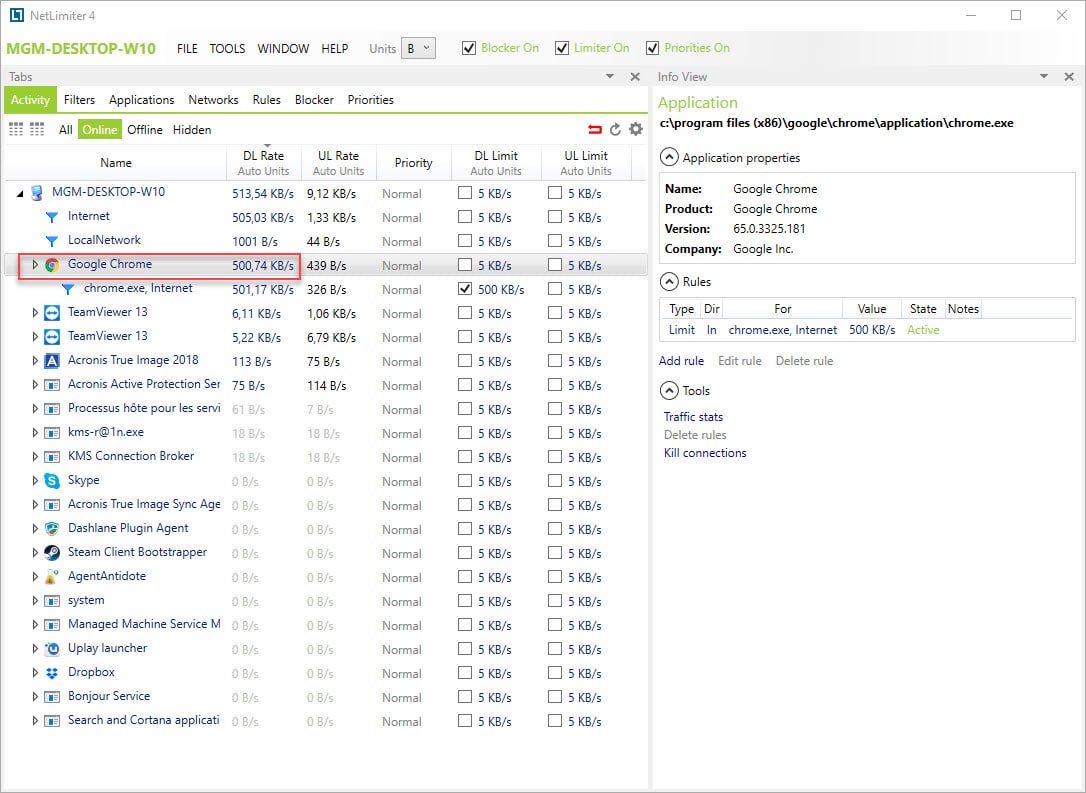Toggle the Blocker On checkbox
Image resolution: width=1086 pixels, height=793 pixels.
coord(469,48)
